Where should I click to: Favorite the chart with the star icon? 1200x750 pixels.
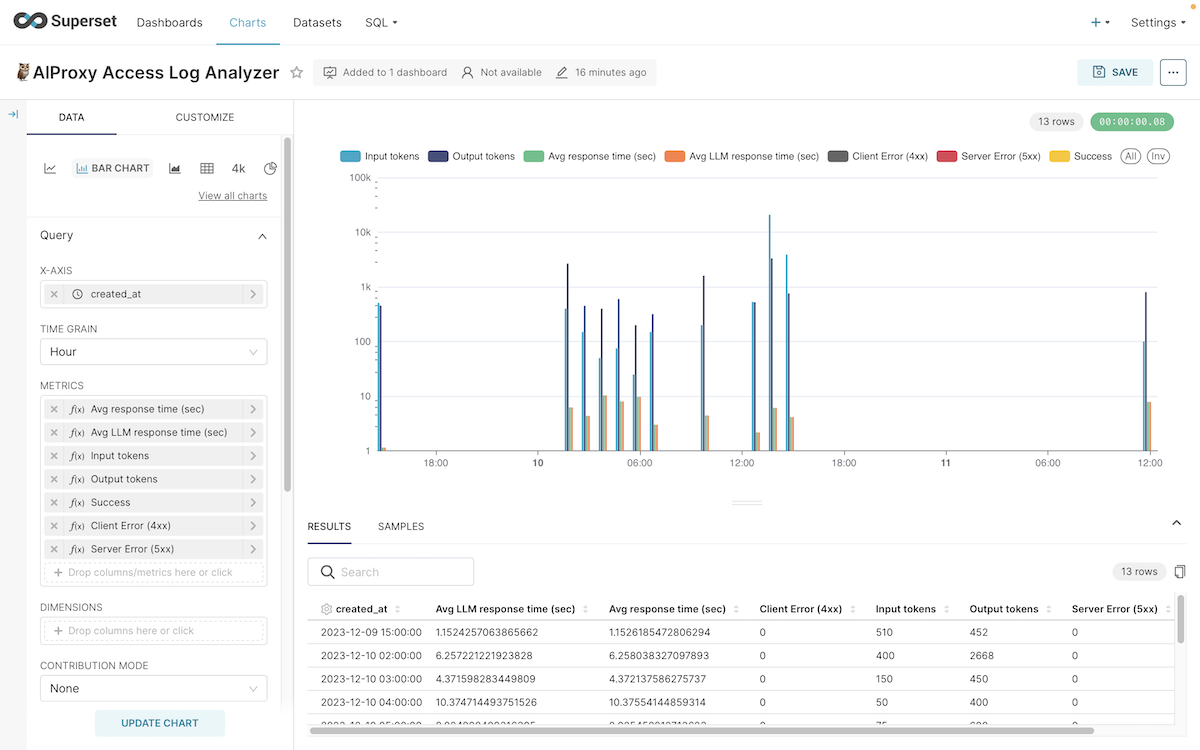[x=296, y=72]
